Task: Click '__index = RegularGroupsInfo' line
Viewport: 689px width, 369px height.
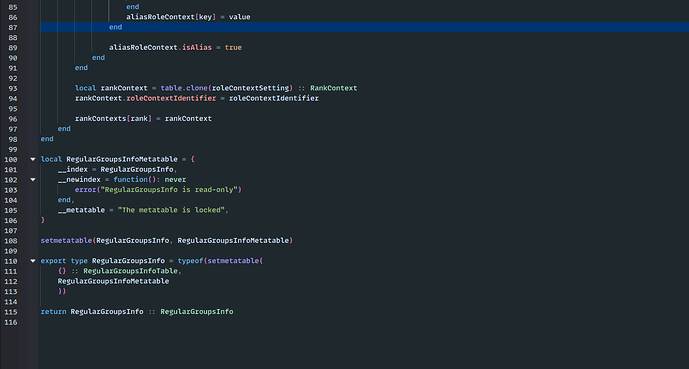Action: (x=117, y=170)
